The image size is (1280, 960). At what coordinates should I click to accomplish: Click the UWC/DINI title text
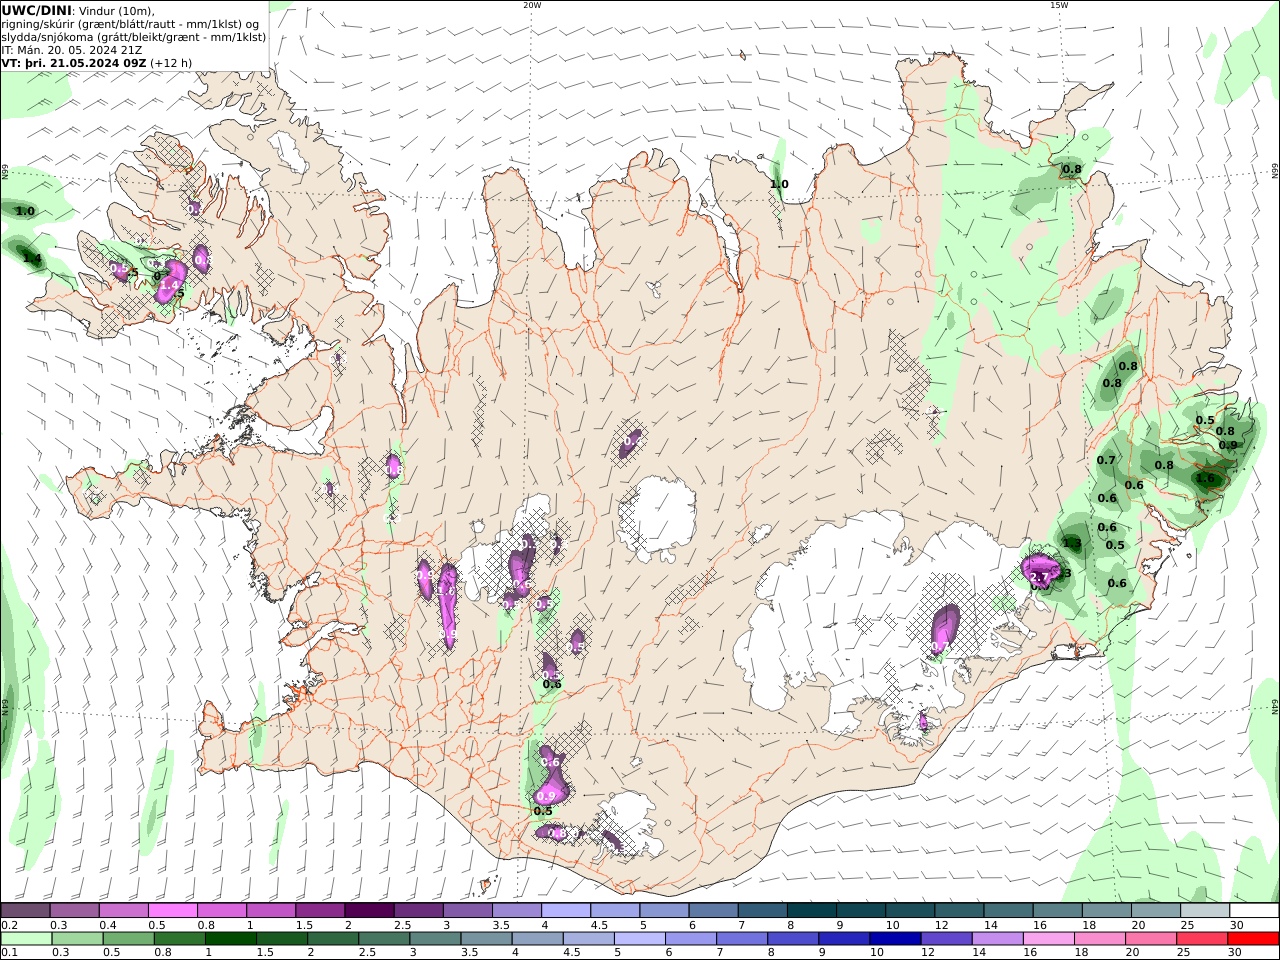[36, 10]
